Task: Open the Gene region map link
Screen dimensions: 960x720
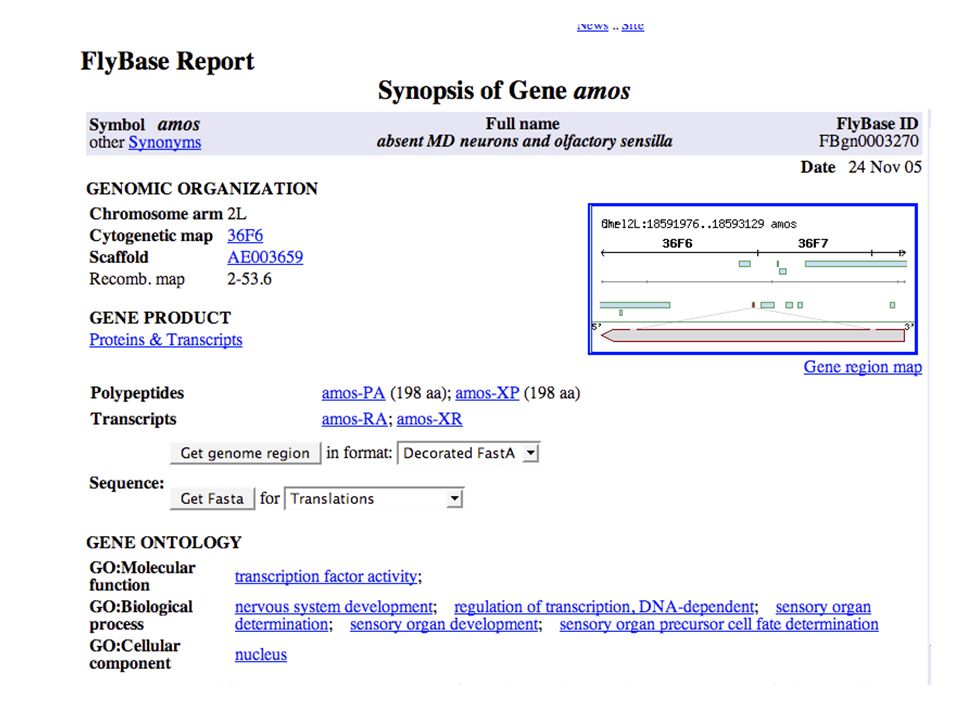Action: point(863,367)
